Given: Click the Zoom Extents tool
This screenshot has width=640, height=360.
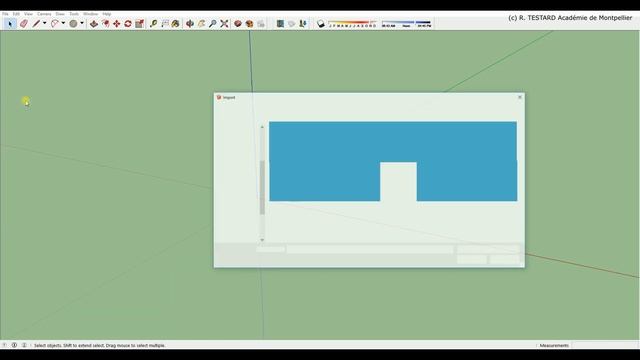Looking at the screenshot, I should click(224, 24).
